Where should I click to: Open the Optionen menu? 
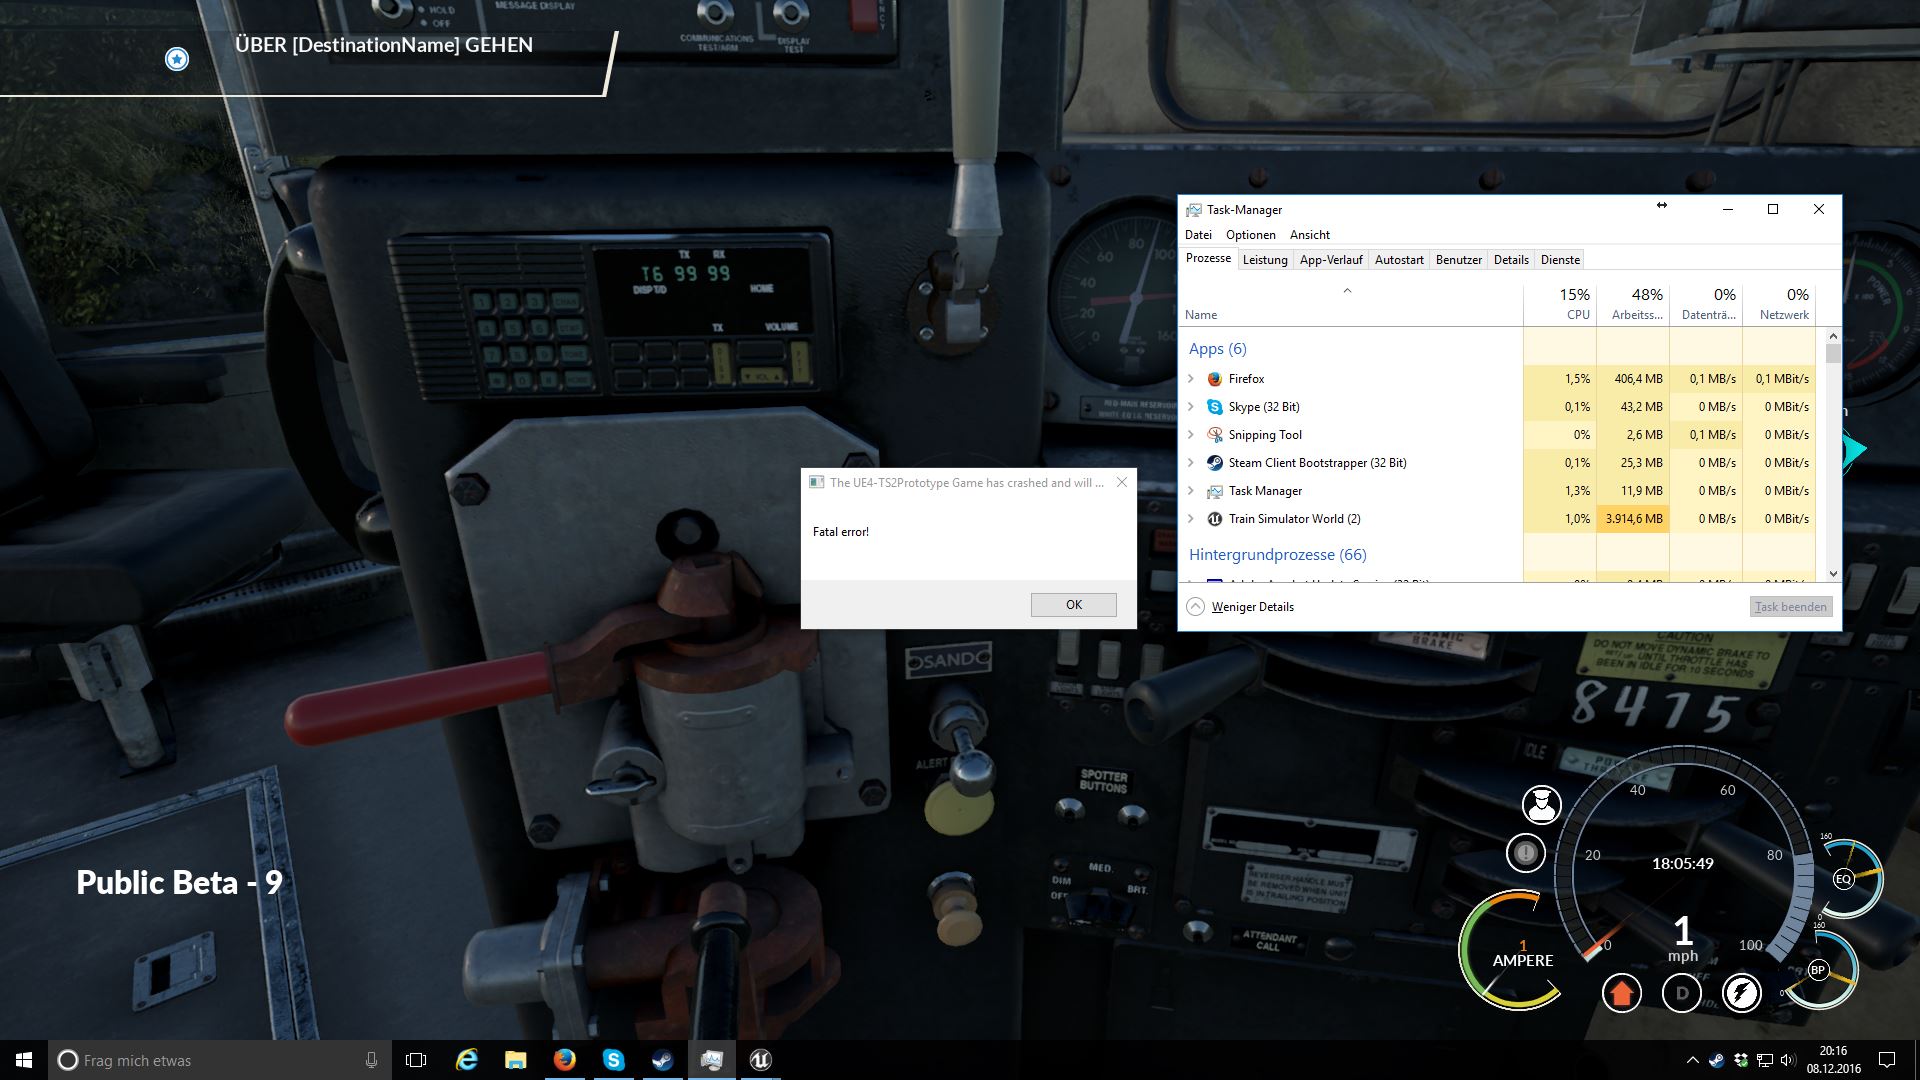1250,235
